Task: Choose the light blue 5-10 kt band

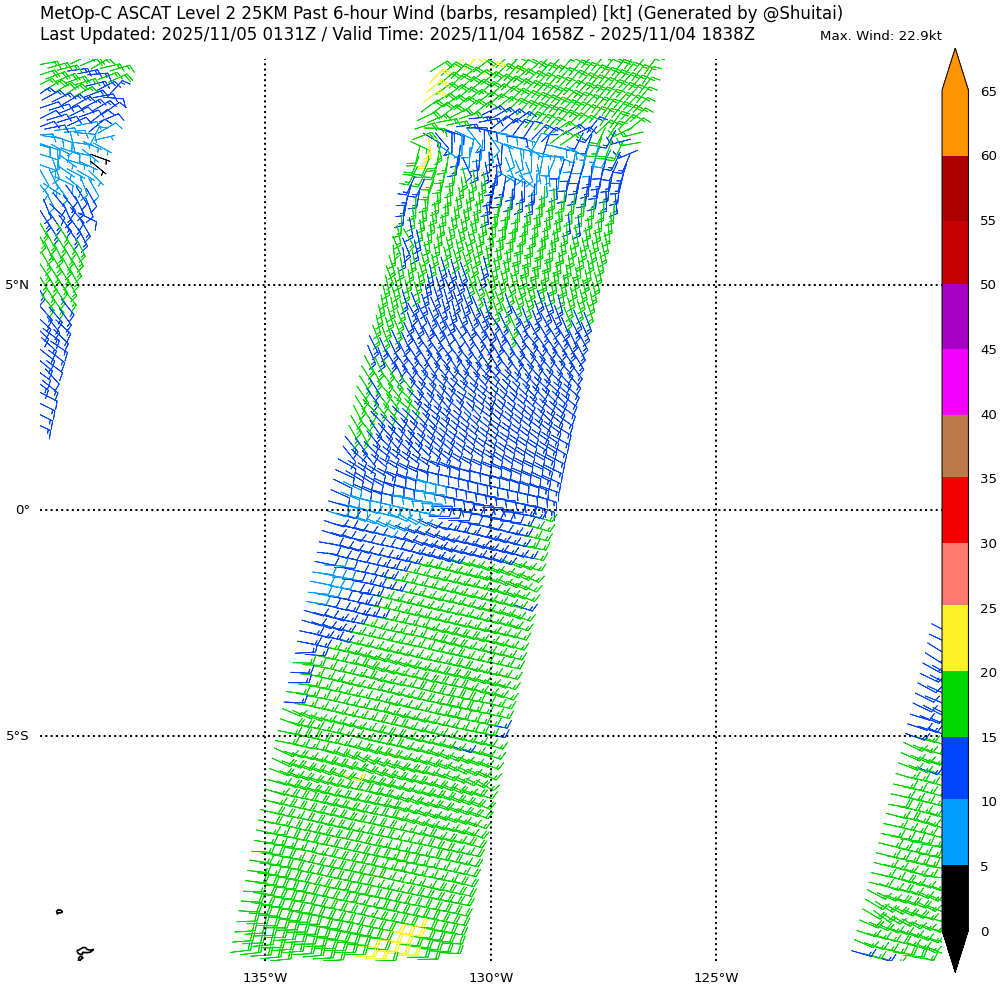Action: 954,832
